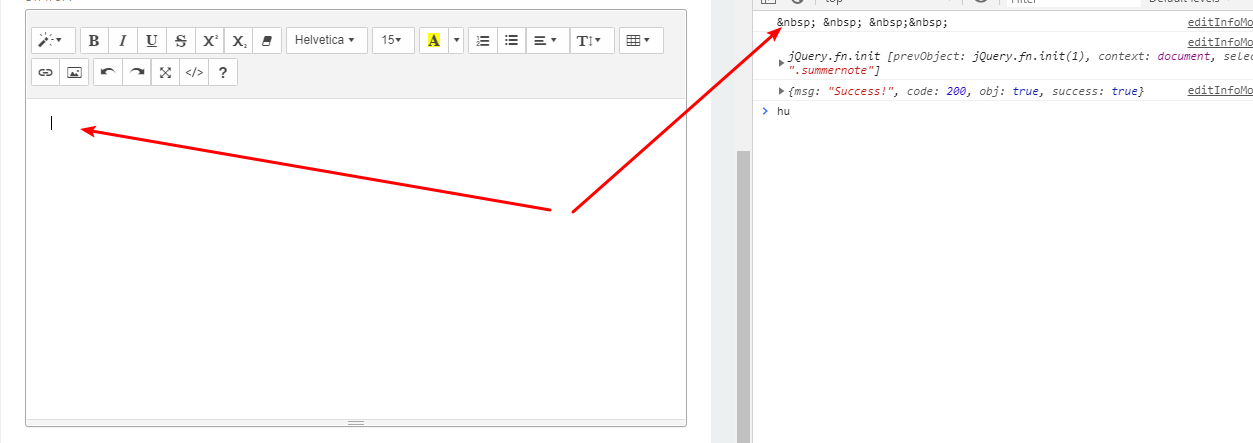
Task: Insert an ordered numbered list
Action: pyautogui.click(x=484, y=40)
